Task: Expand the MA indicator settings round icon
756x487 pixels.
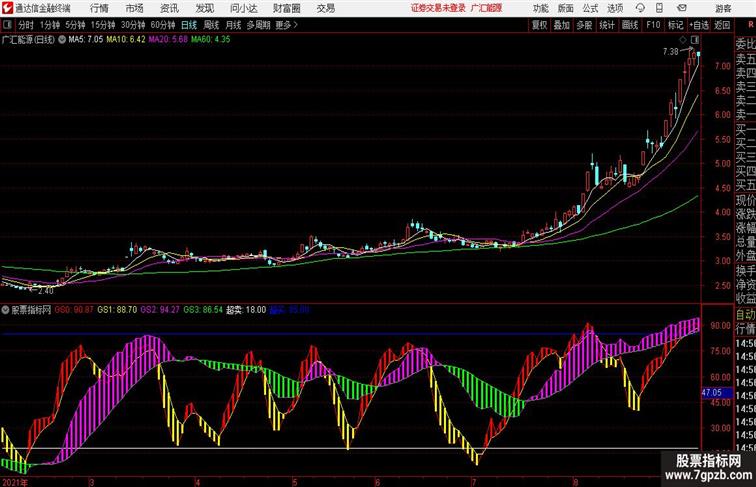Action: (62, 40)
